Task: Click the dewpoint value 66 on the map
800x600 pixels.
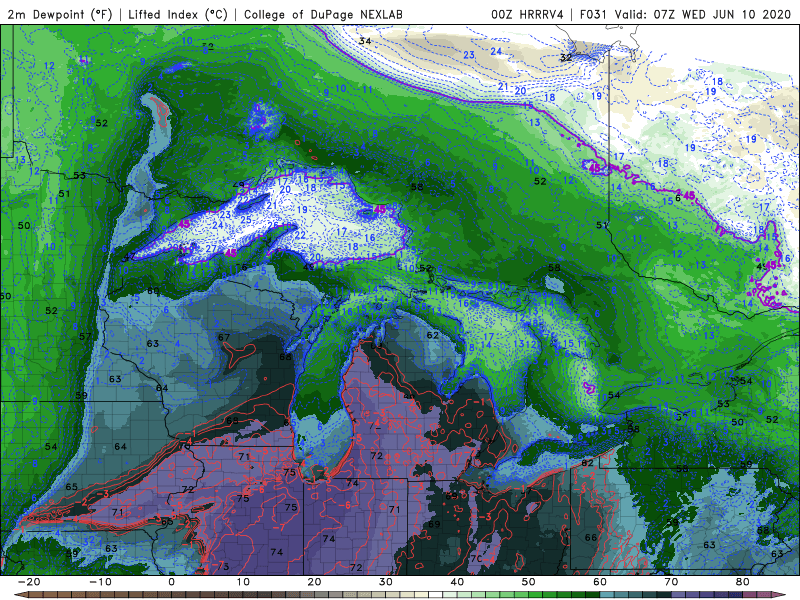Action: coord(590,537)
